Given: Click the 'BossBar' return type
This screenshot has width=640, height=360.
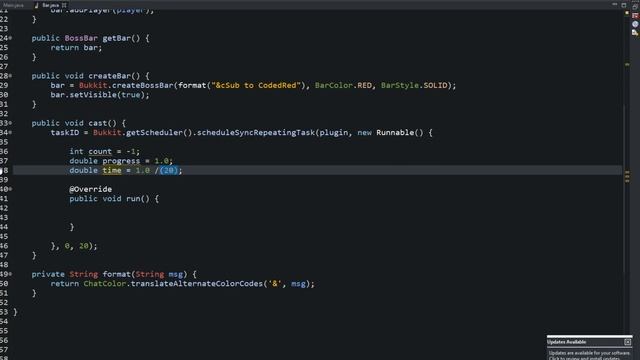Looking at the screenshot, I should click(81, 38).
